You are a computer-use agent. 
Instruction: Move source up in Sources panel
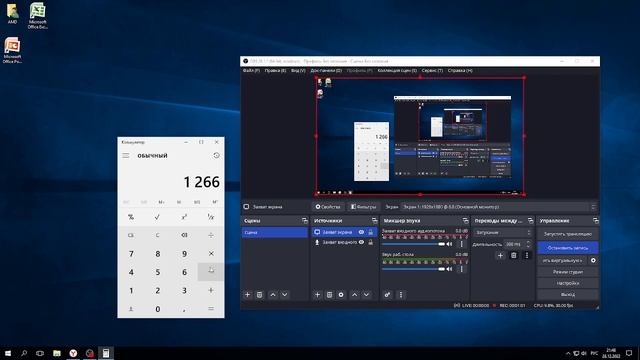pos(355,295)
